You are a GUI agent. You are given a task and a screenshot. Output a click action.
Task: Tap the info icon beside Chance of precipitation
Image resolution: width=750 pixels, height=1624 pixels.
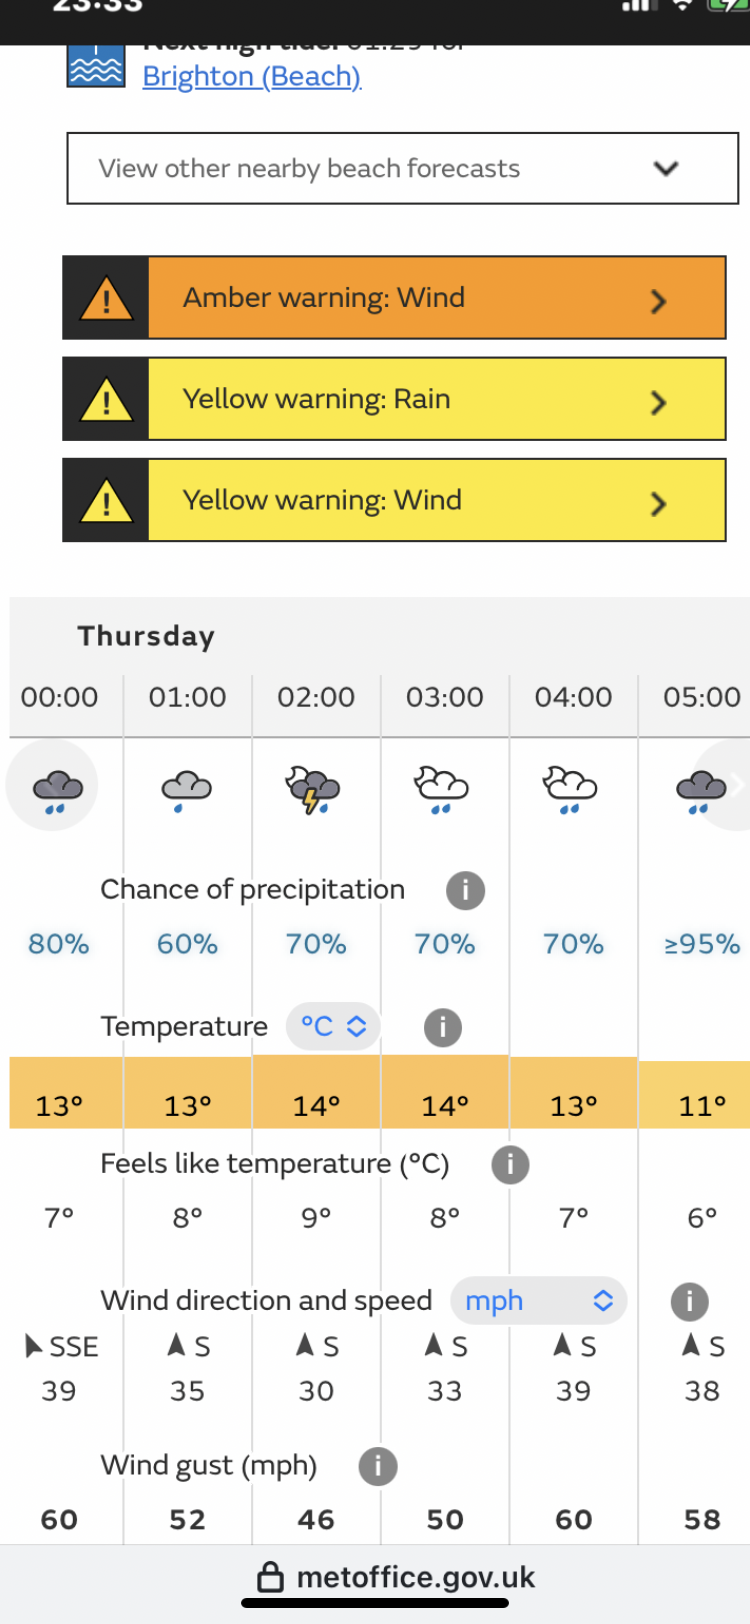[x=465, y=890]
